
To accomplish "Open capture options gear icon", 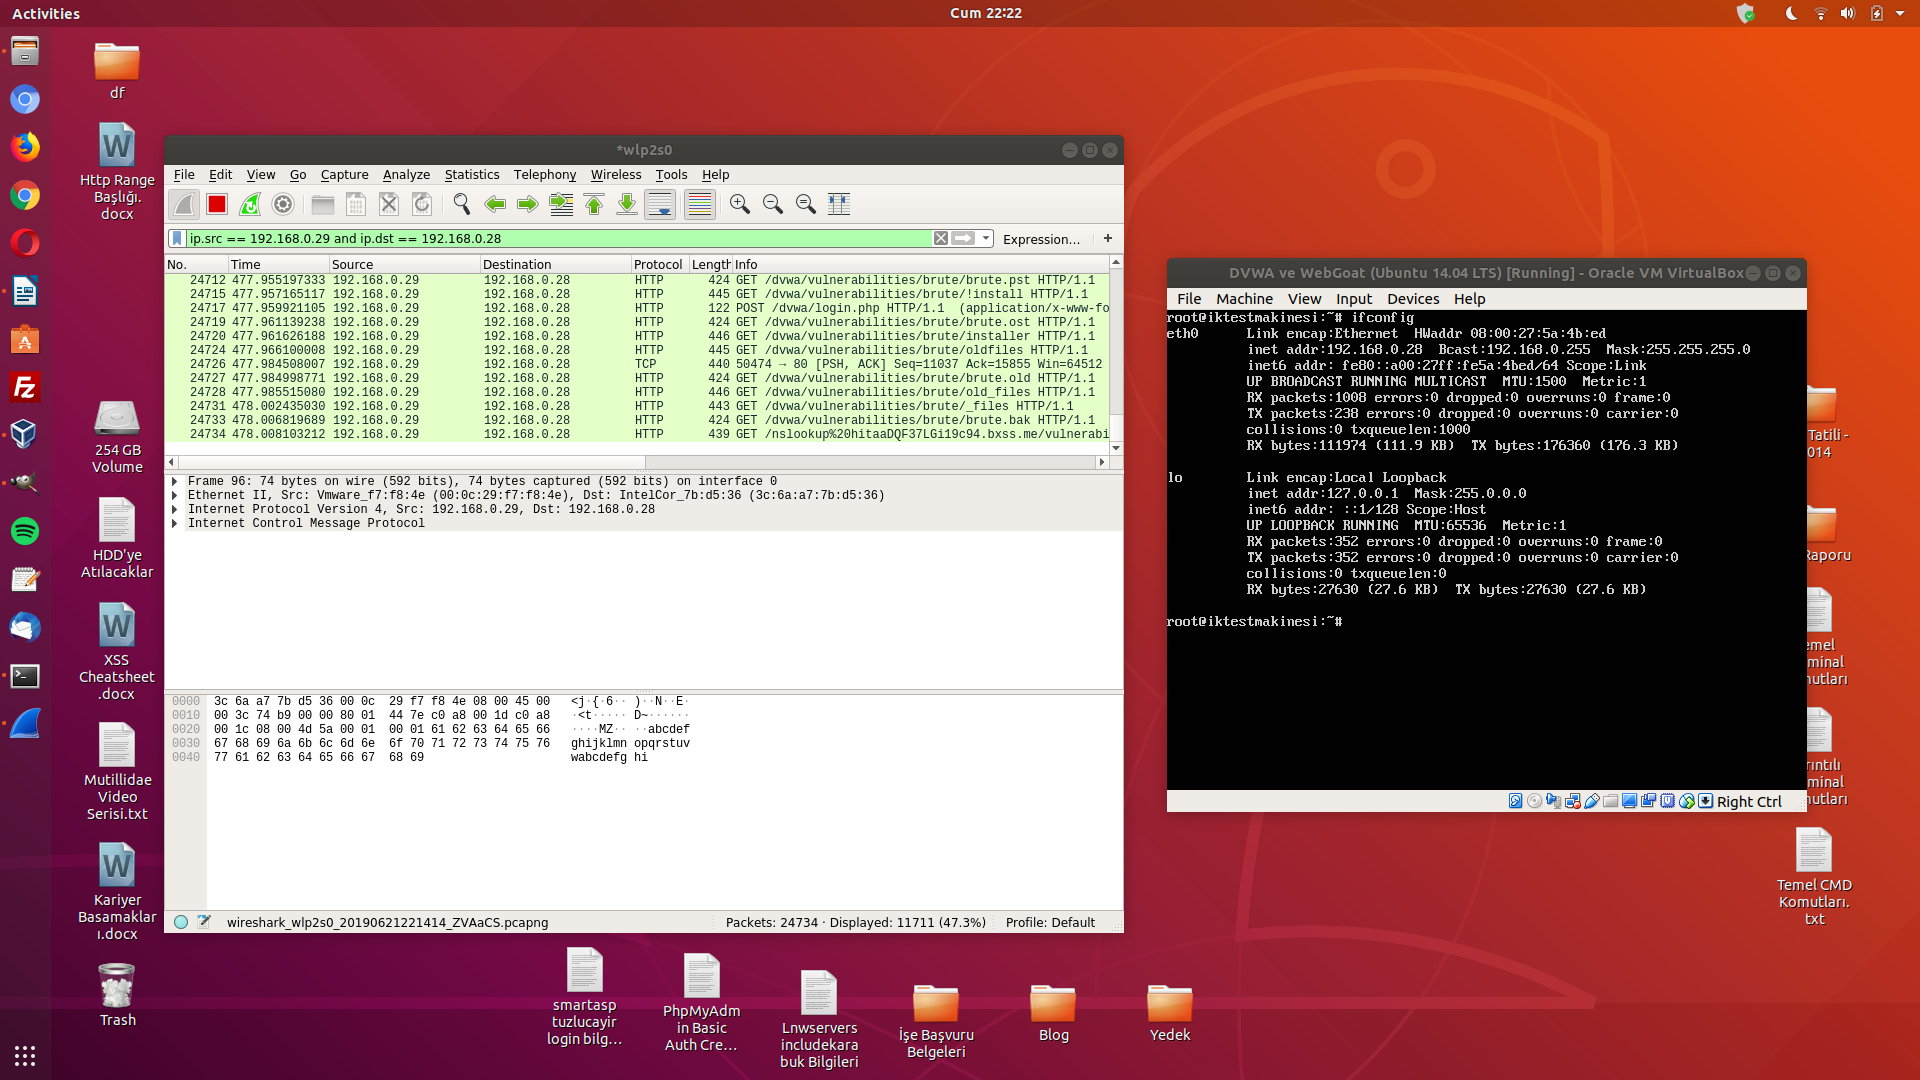I will [x=283, y=204].
